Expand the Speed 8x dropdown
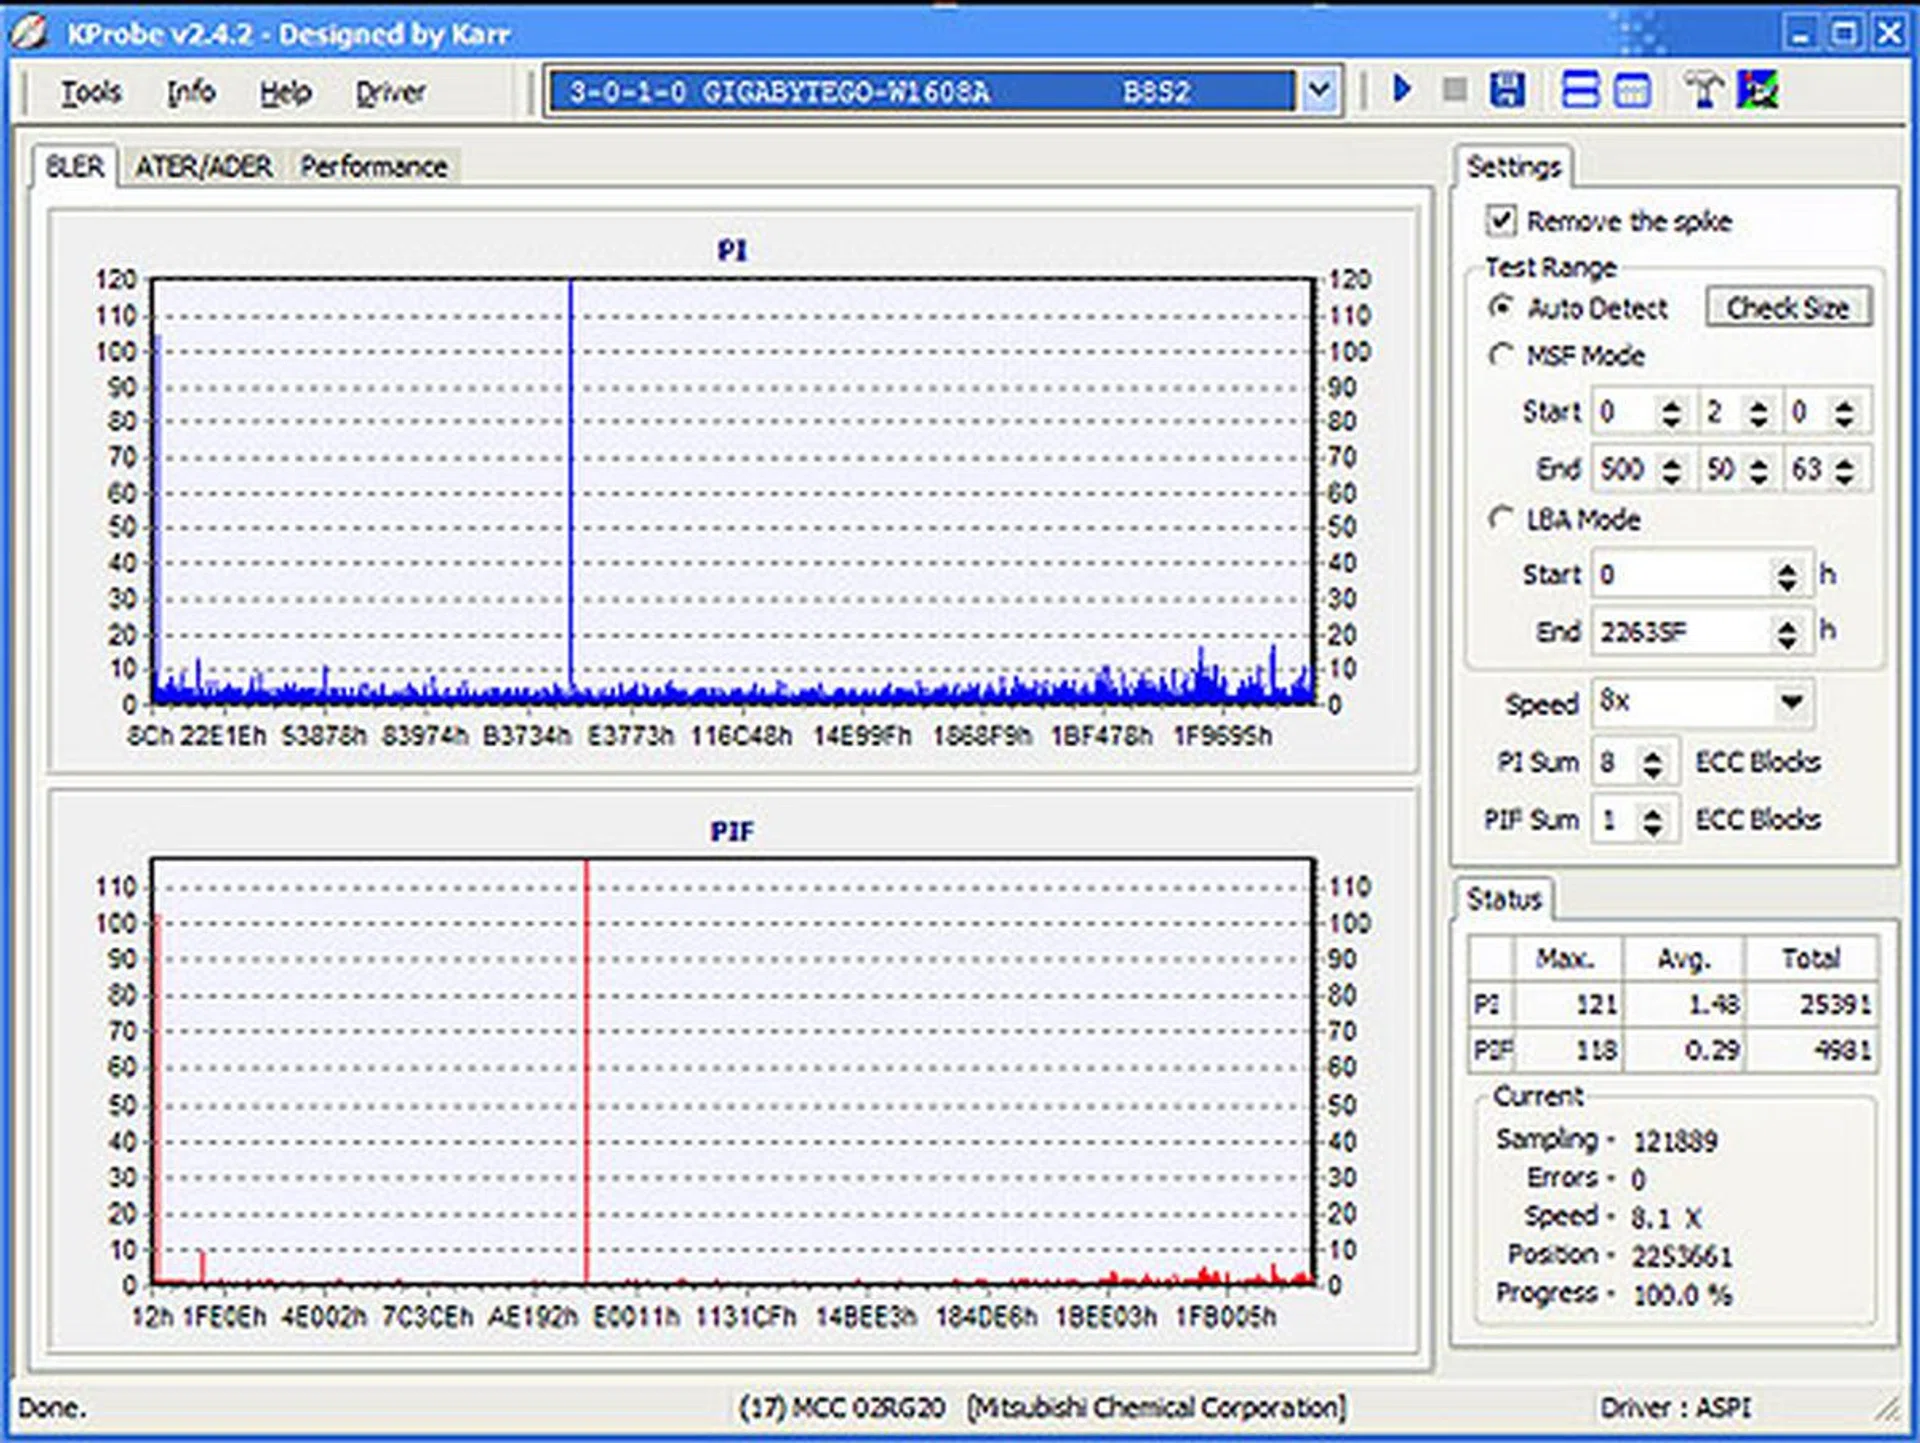 [1791, 702]
